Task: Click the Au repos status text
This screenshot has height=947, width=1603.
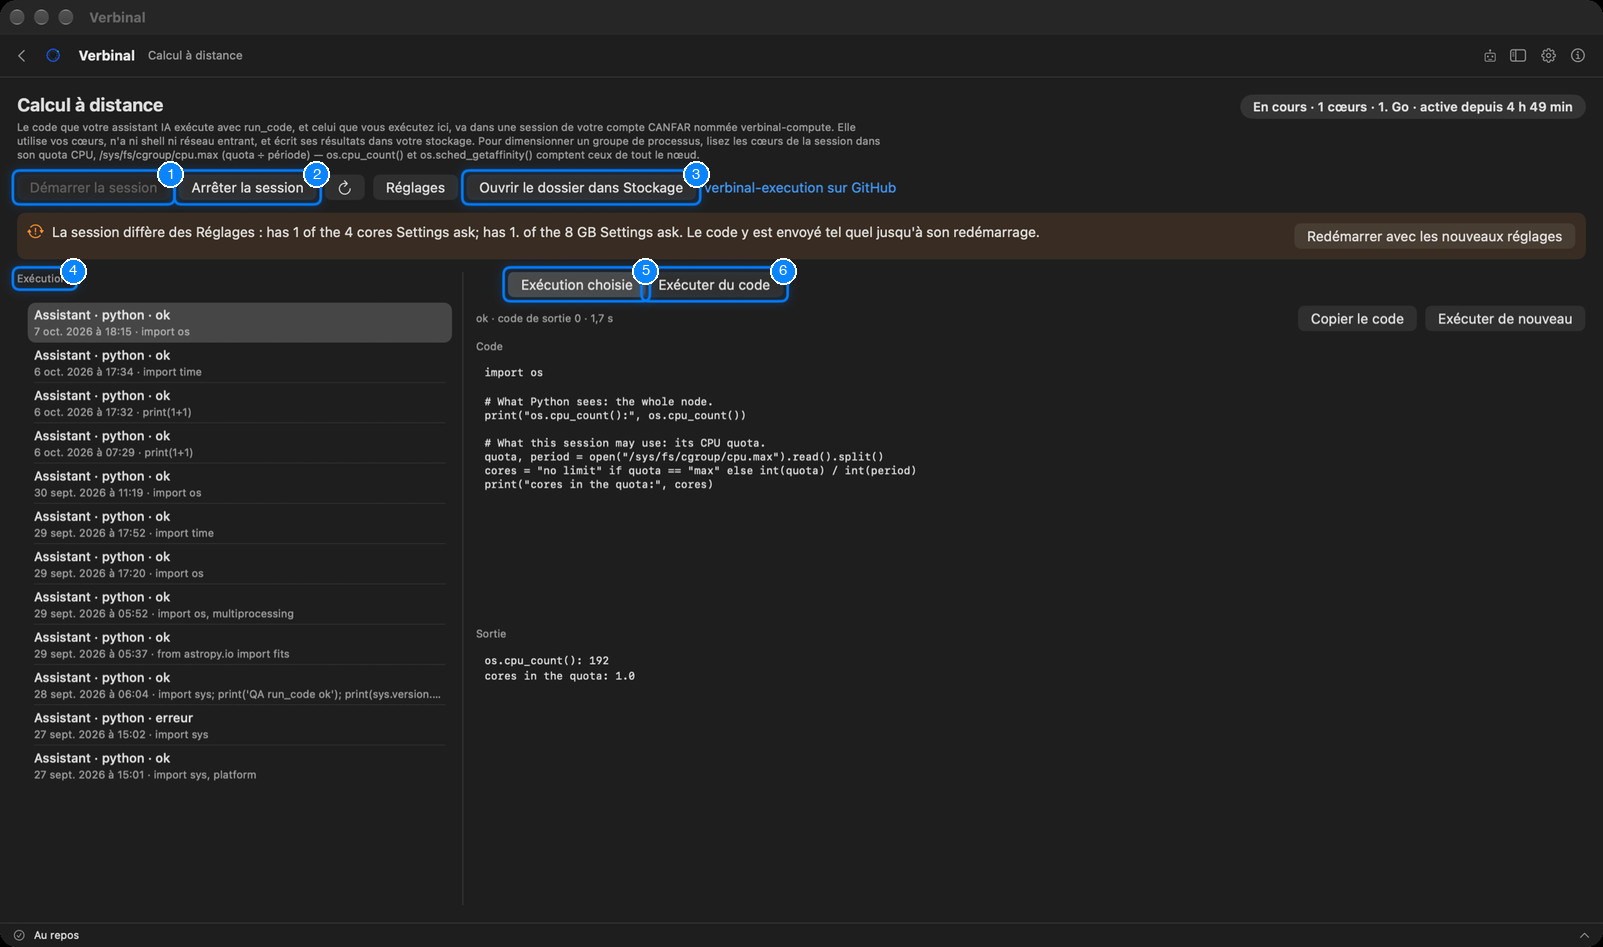Action: [x=56, y=935]
